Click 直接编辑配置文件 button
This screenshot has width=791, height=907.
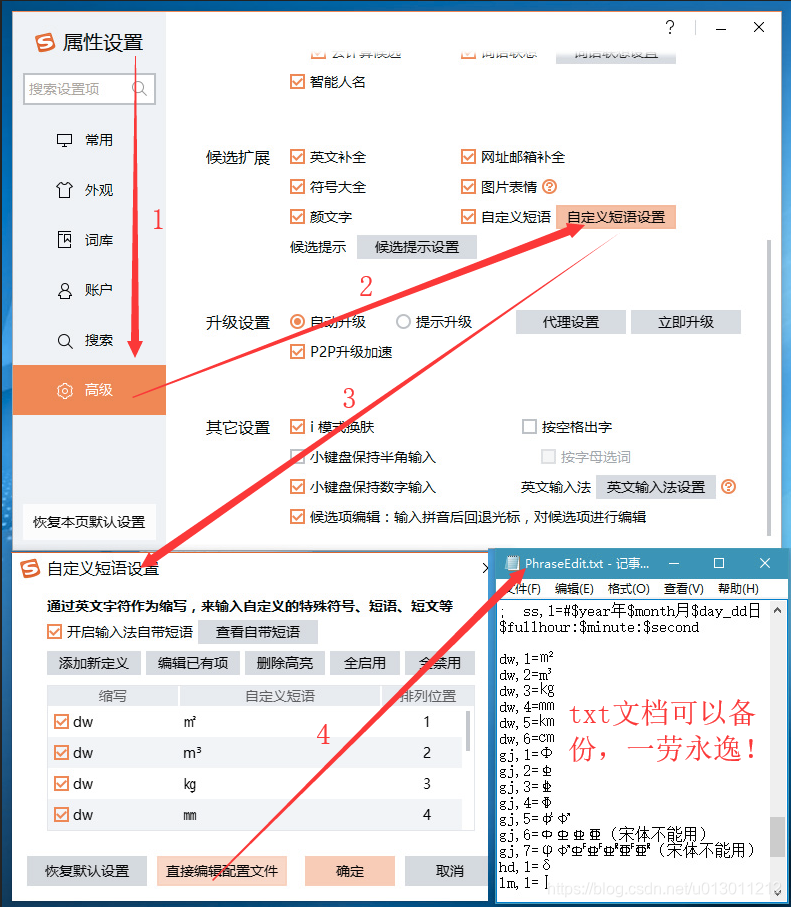222,871
